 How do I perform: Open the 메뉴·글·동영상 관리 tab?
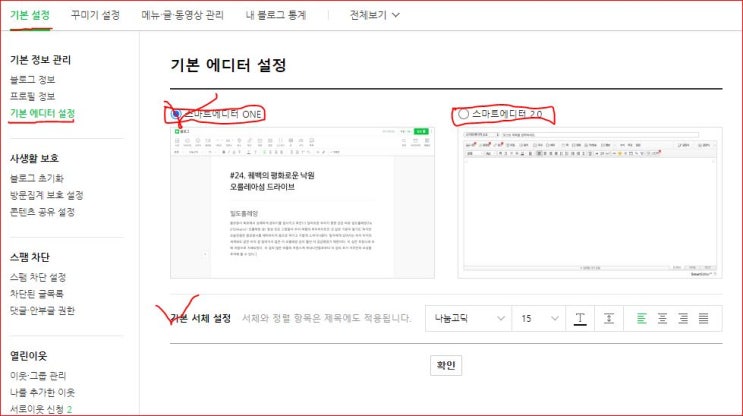182,15
